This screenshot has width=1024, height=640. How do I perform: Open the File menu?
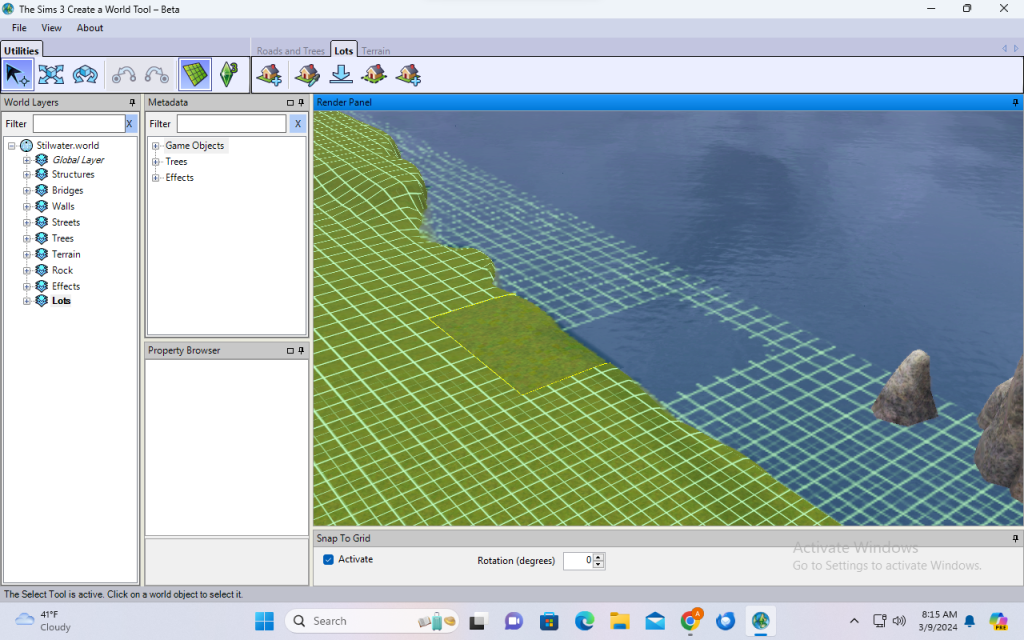[19, 28]
